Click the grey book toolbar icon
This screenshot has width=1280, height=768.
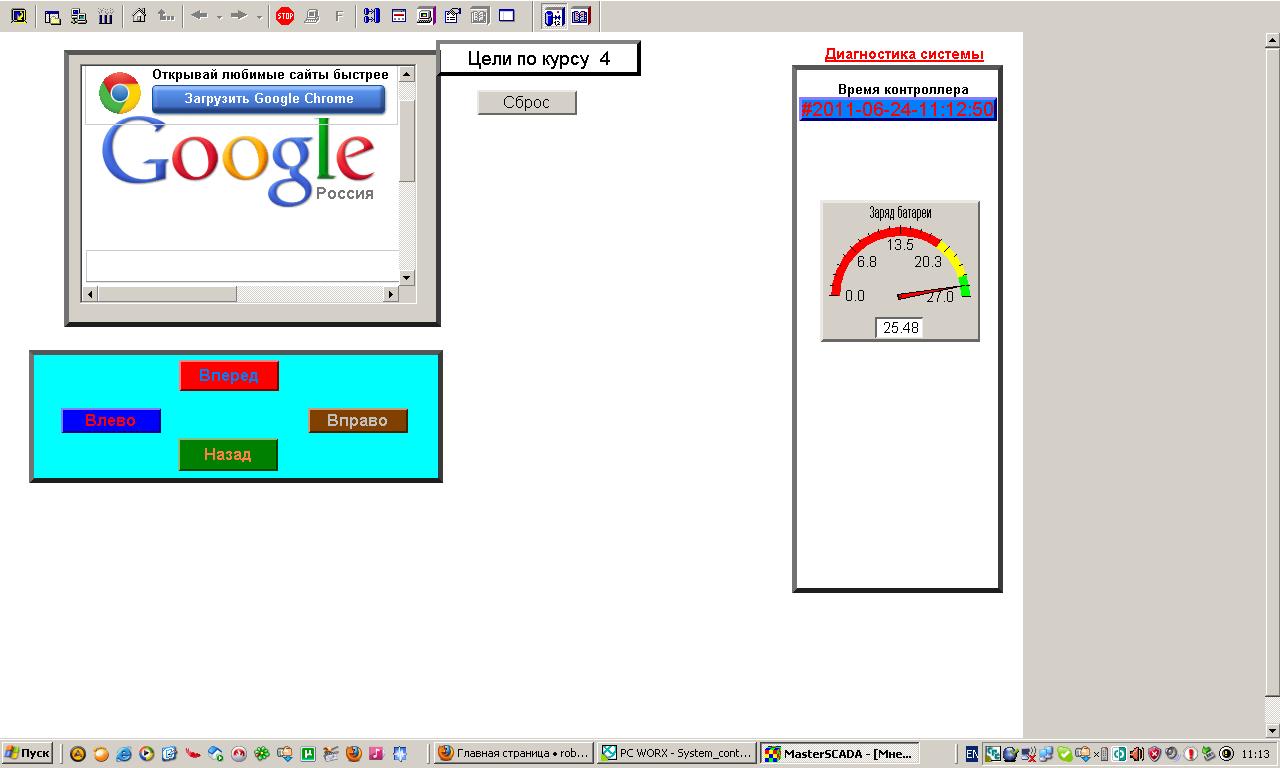pos(479,16)
